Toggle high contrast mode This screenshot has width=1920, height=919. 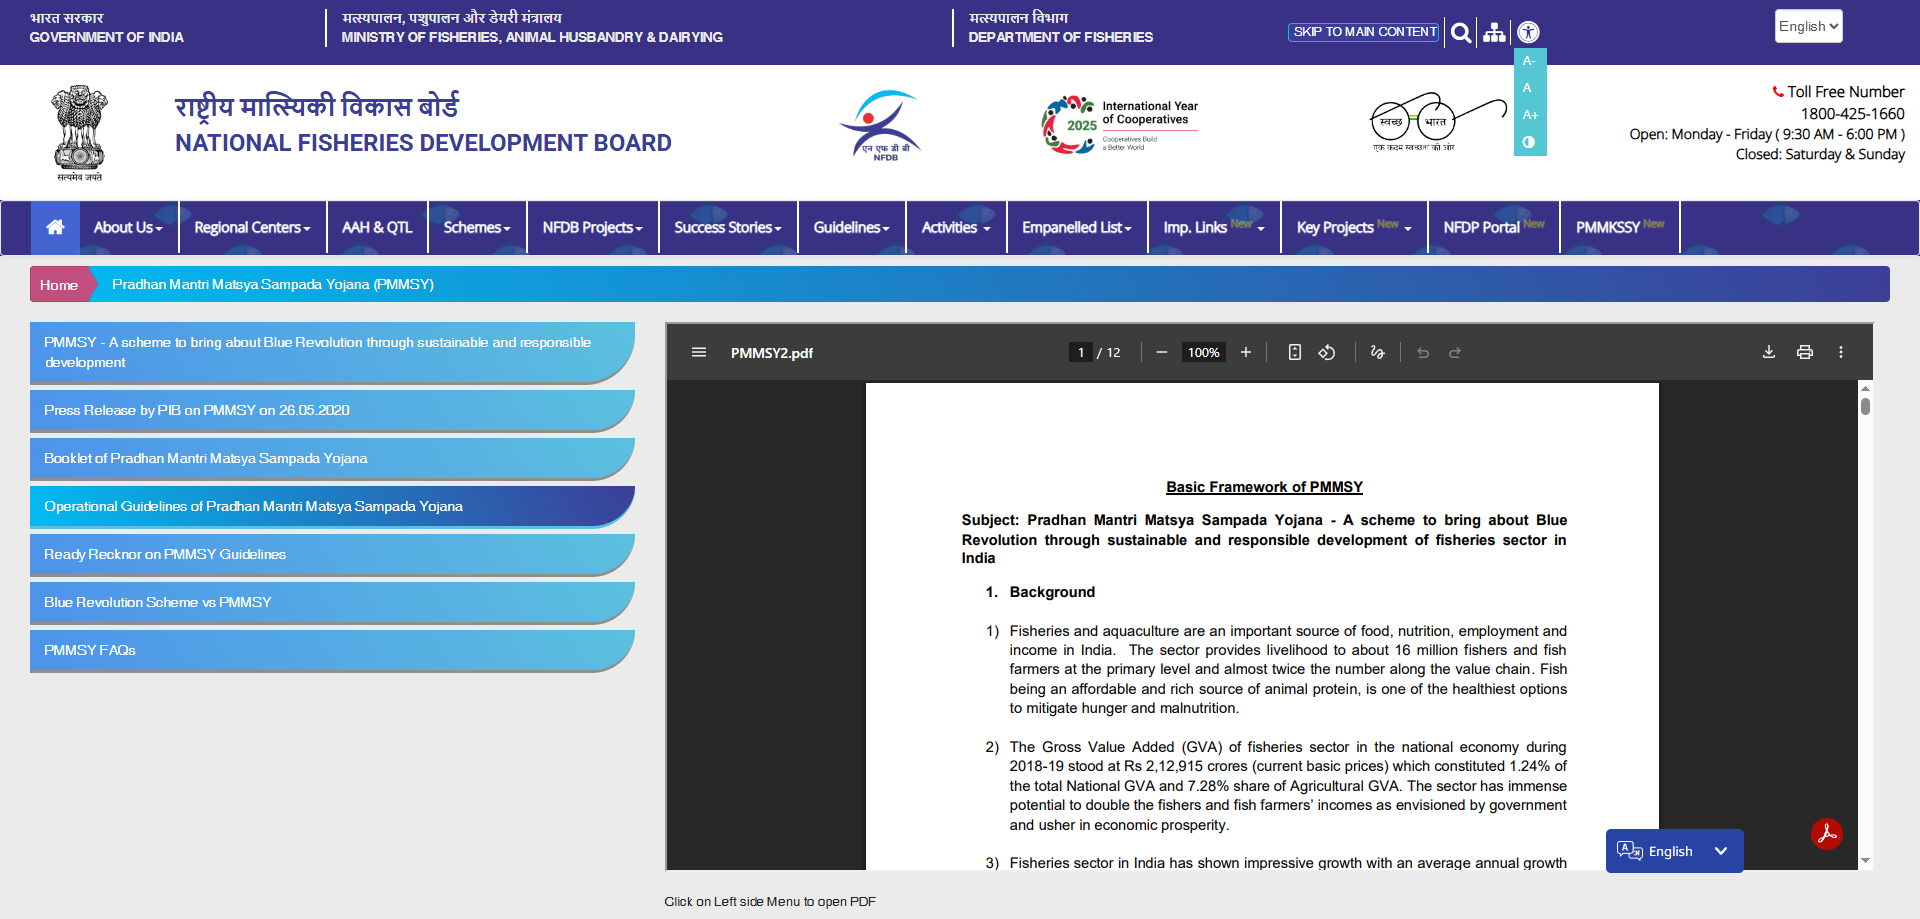point(1529,142)
